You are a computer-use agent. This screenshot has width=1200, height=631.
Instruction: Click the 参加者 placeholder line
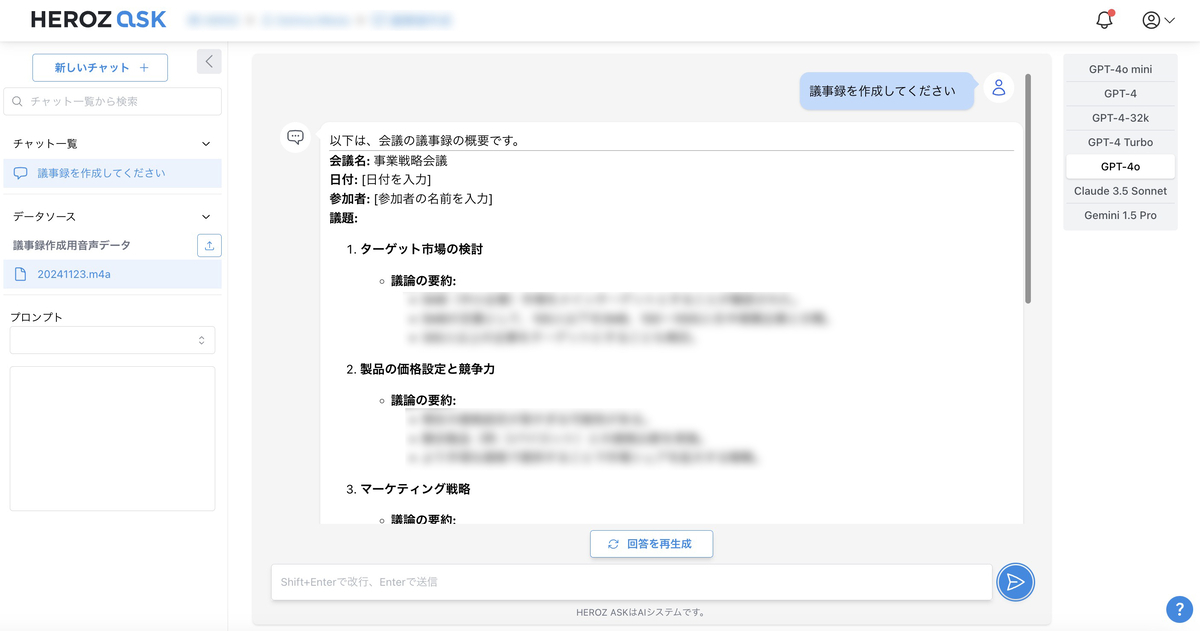pos(411,198)
